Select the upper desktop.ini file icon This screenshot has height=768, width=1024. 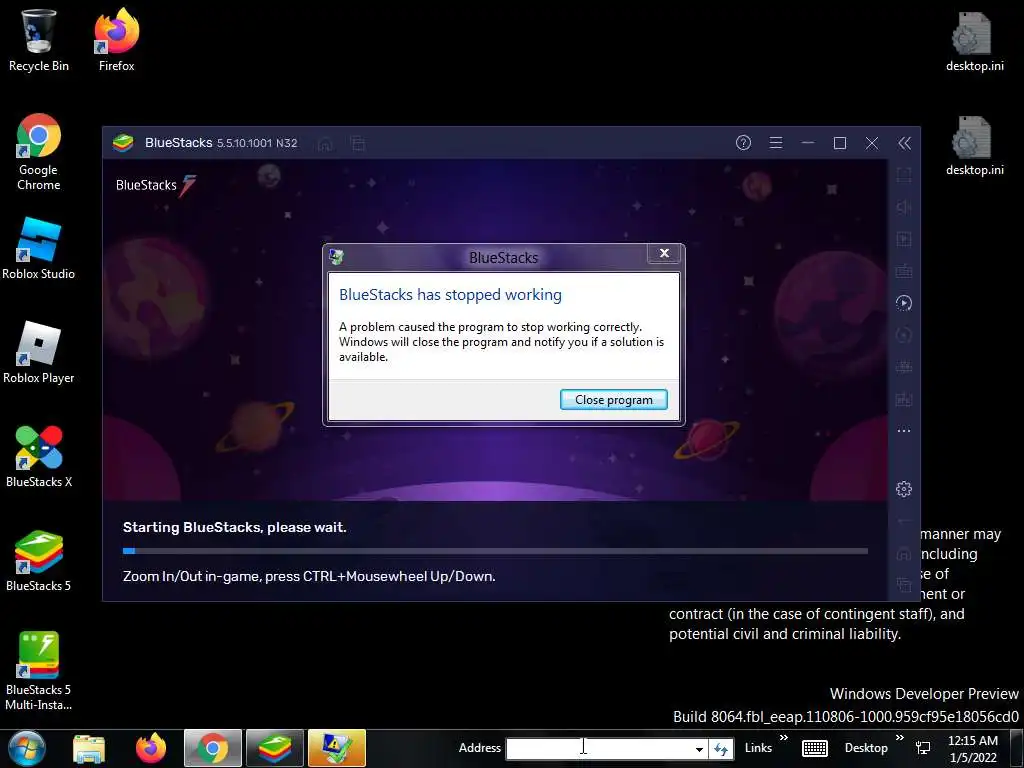[x=974, y=42]
